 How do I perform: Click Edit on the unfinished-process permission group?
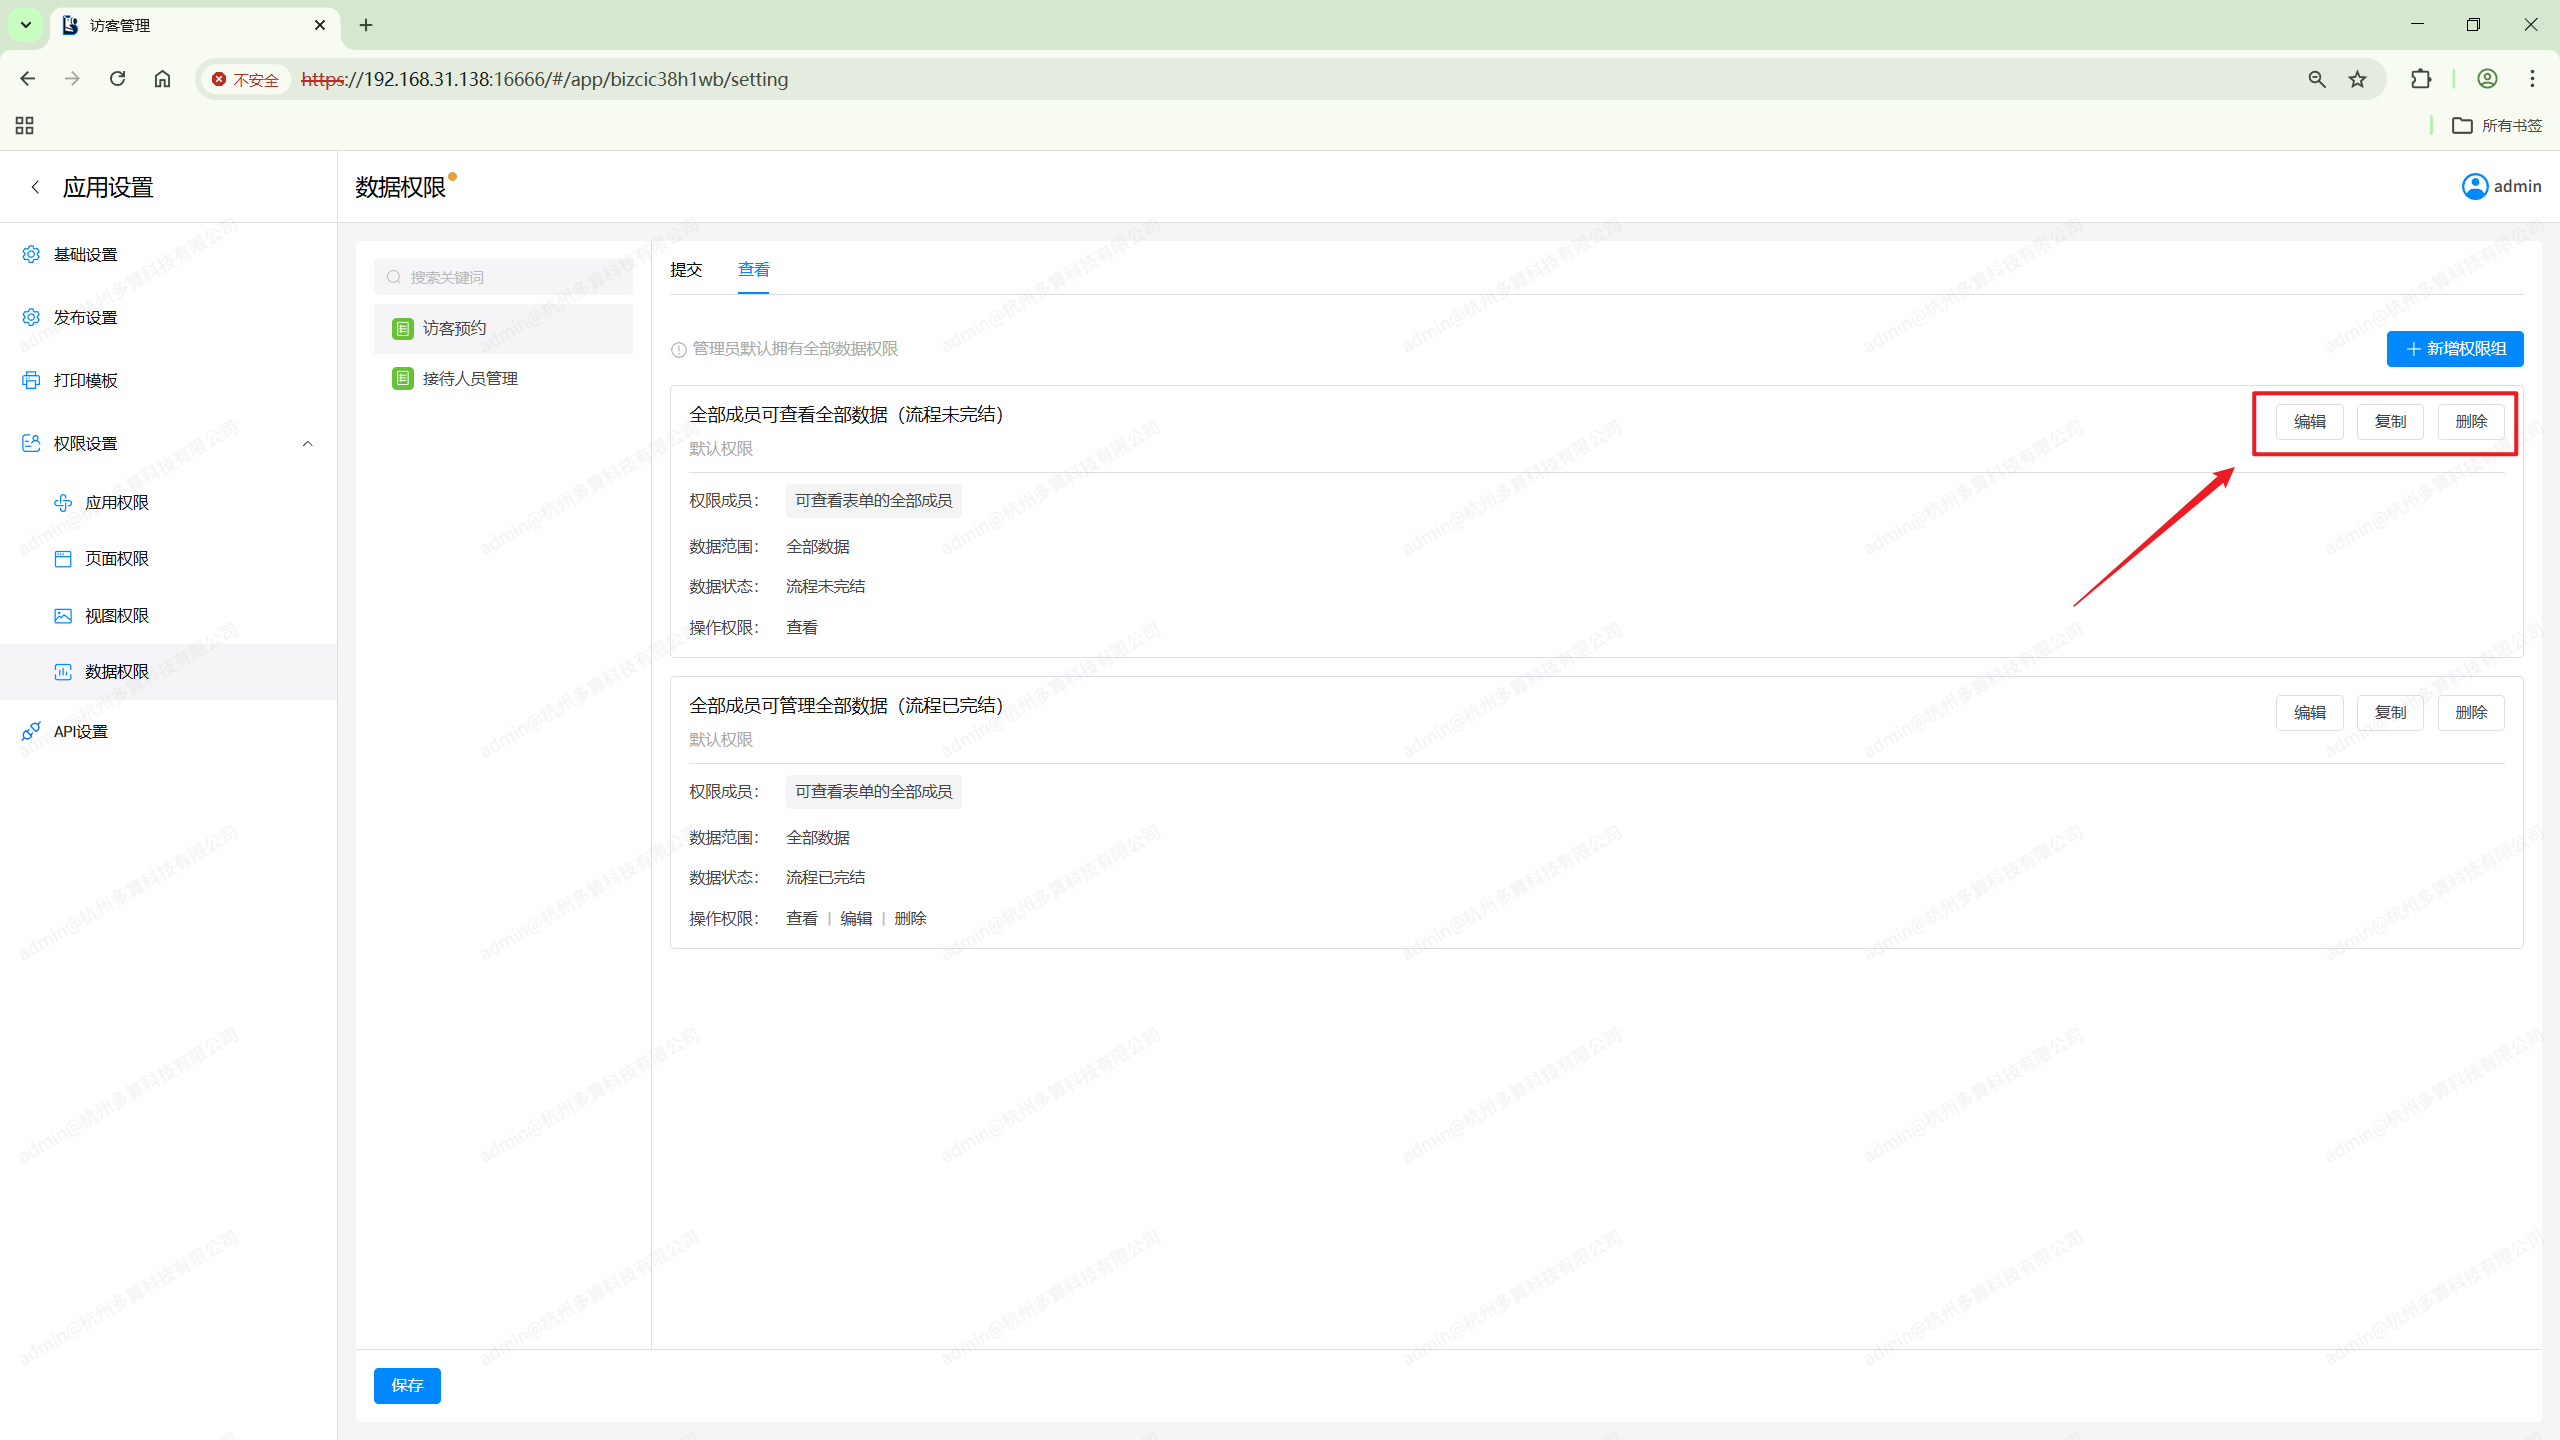(2309, 421)
